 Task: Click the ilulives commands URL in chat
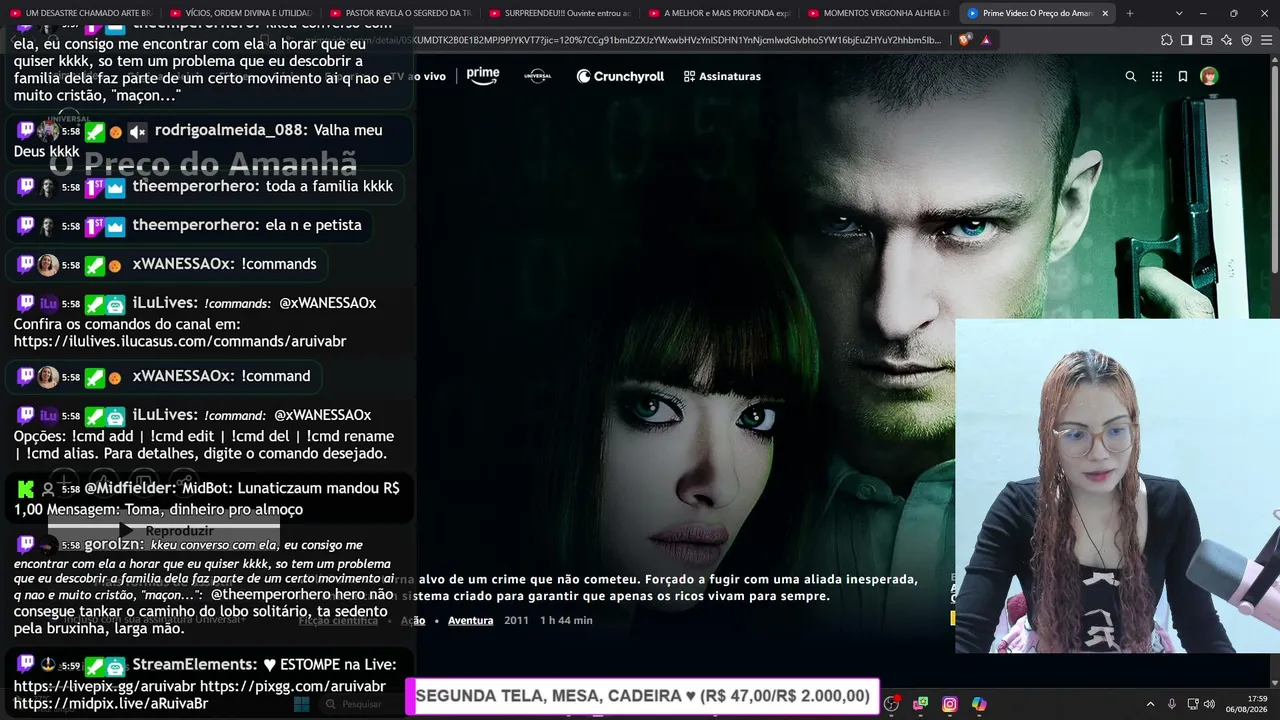point(180,341)
